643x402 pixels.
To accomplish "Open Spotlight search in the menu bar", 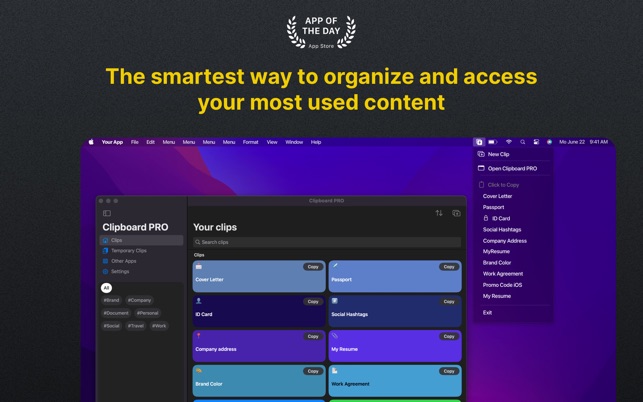I will 522,142.
